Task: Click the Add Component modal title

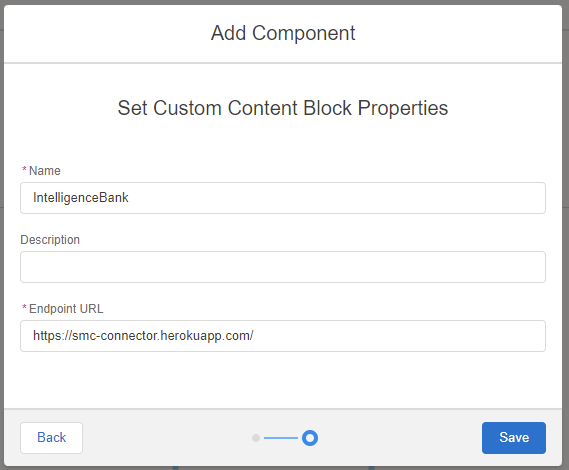Action: 283,33
